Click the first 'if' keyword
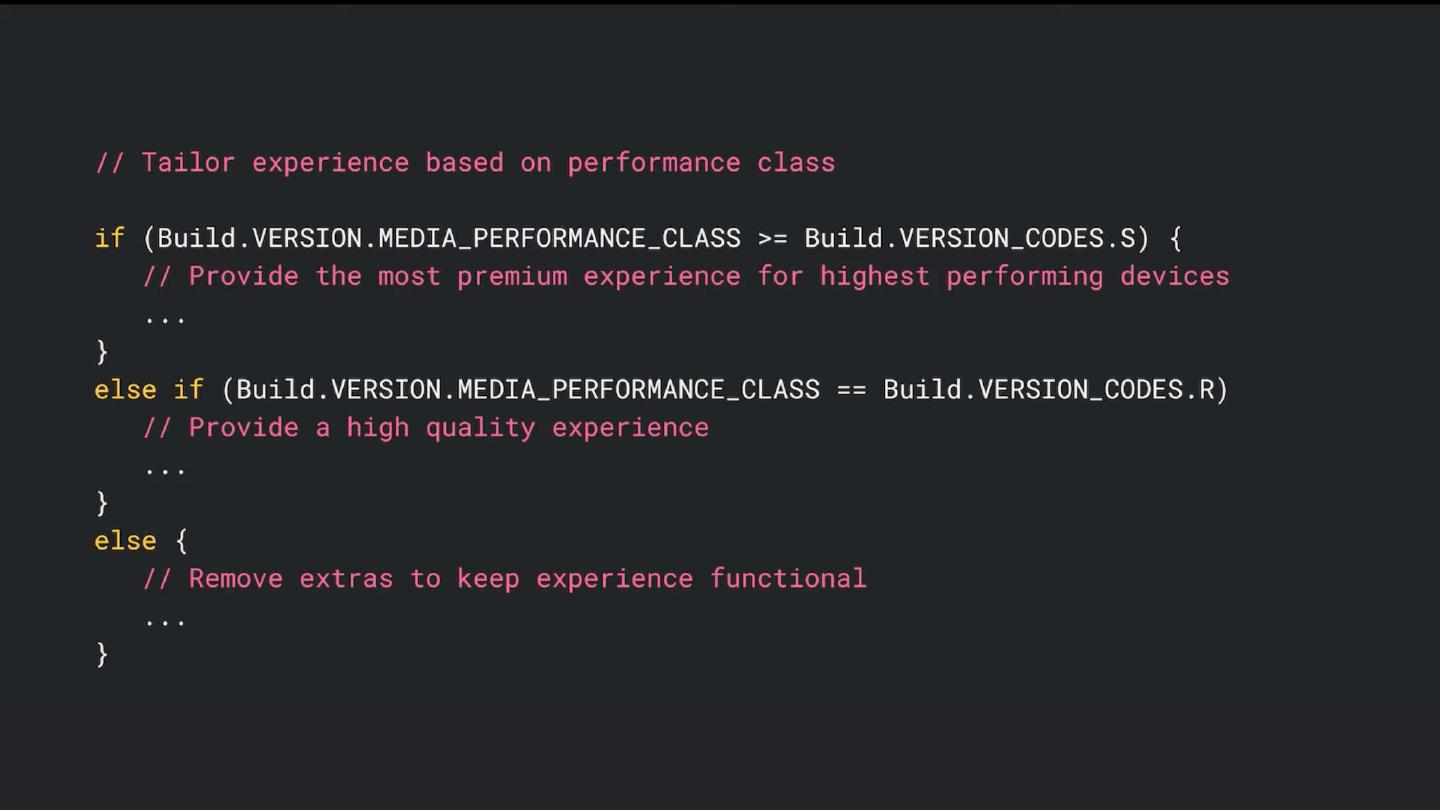This screenshot has height=810, width=1440. point(109,239)
